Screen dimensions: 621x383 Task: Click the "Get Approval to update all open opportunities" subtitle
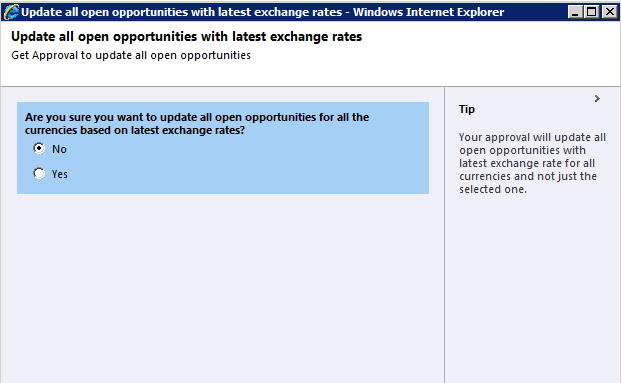(131, 55)
